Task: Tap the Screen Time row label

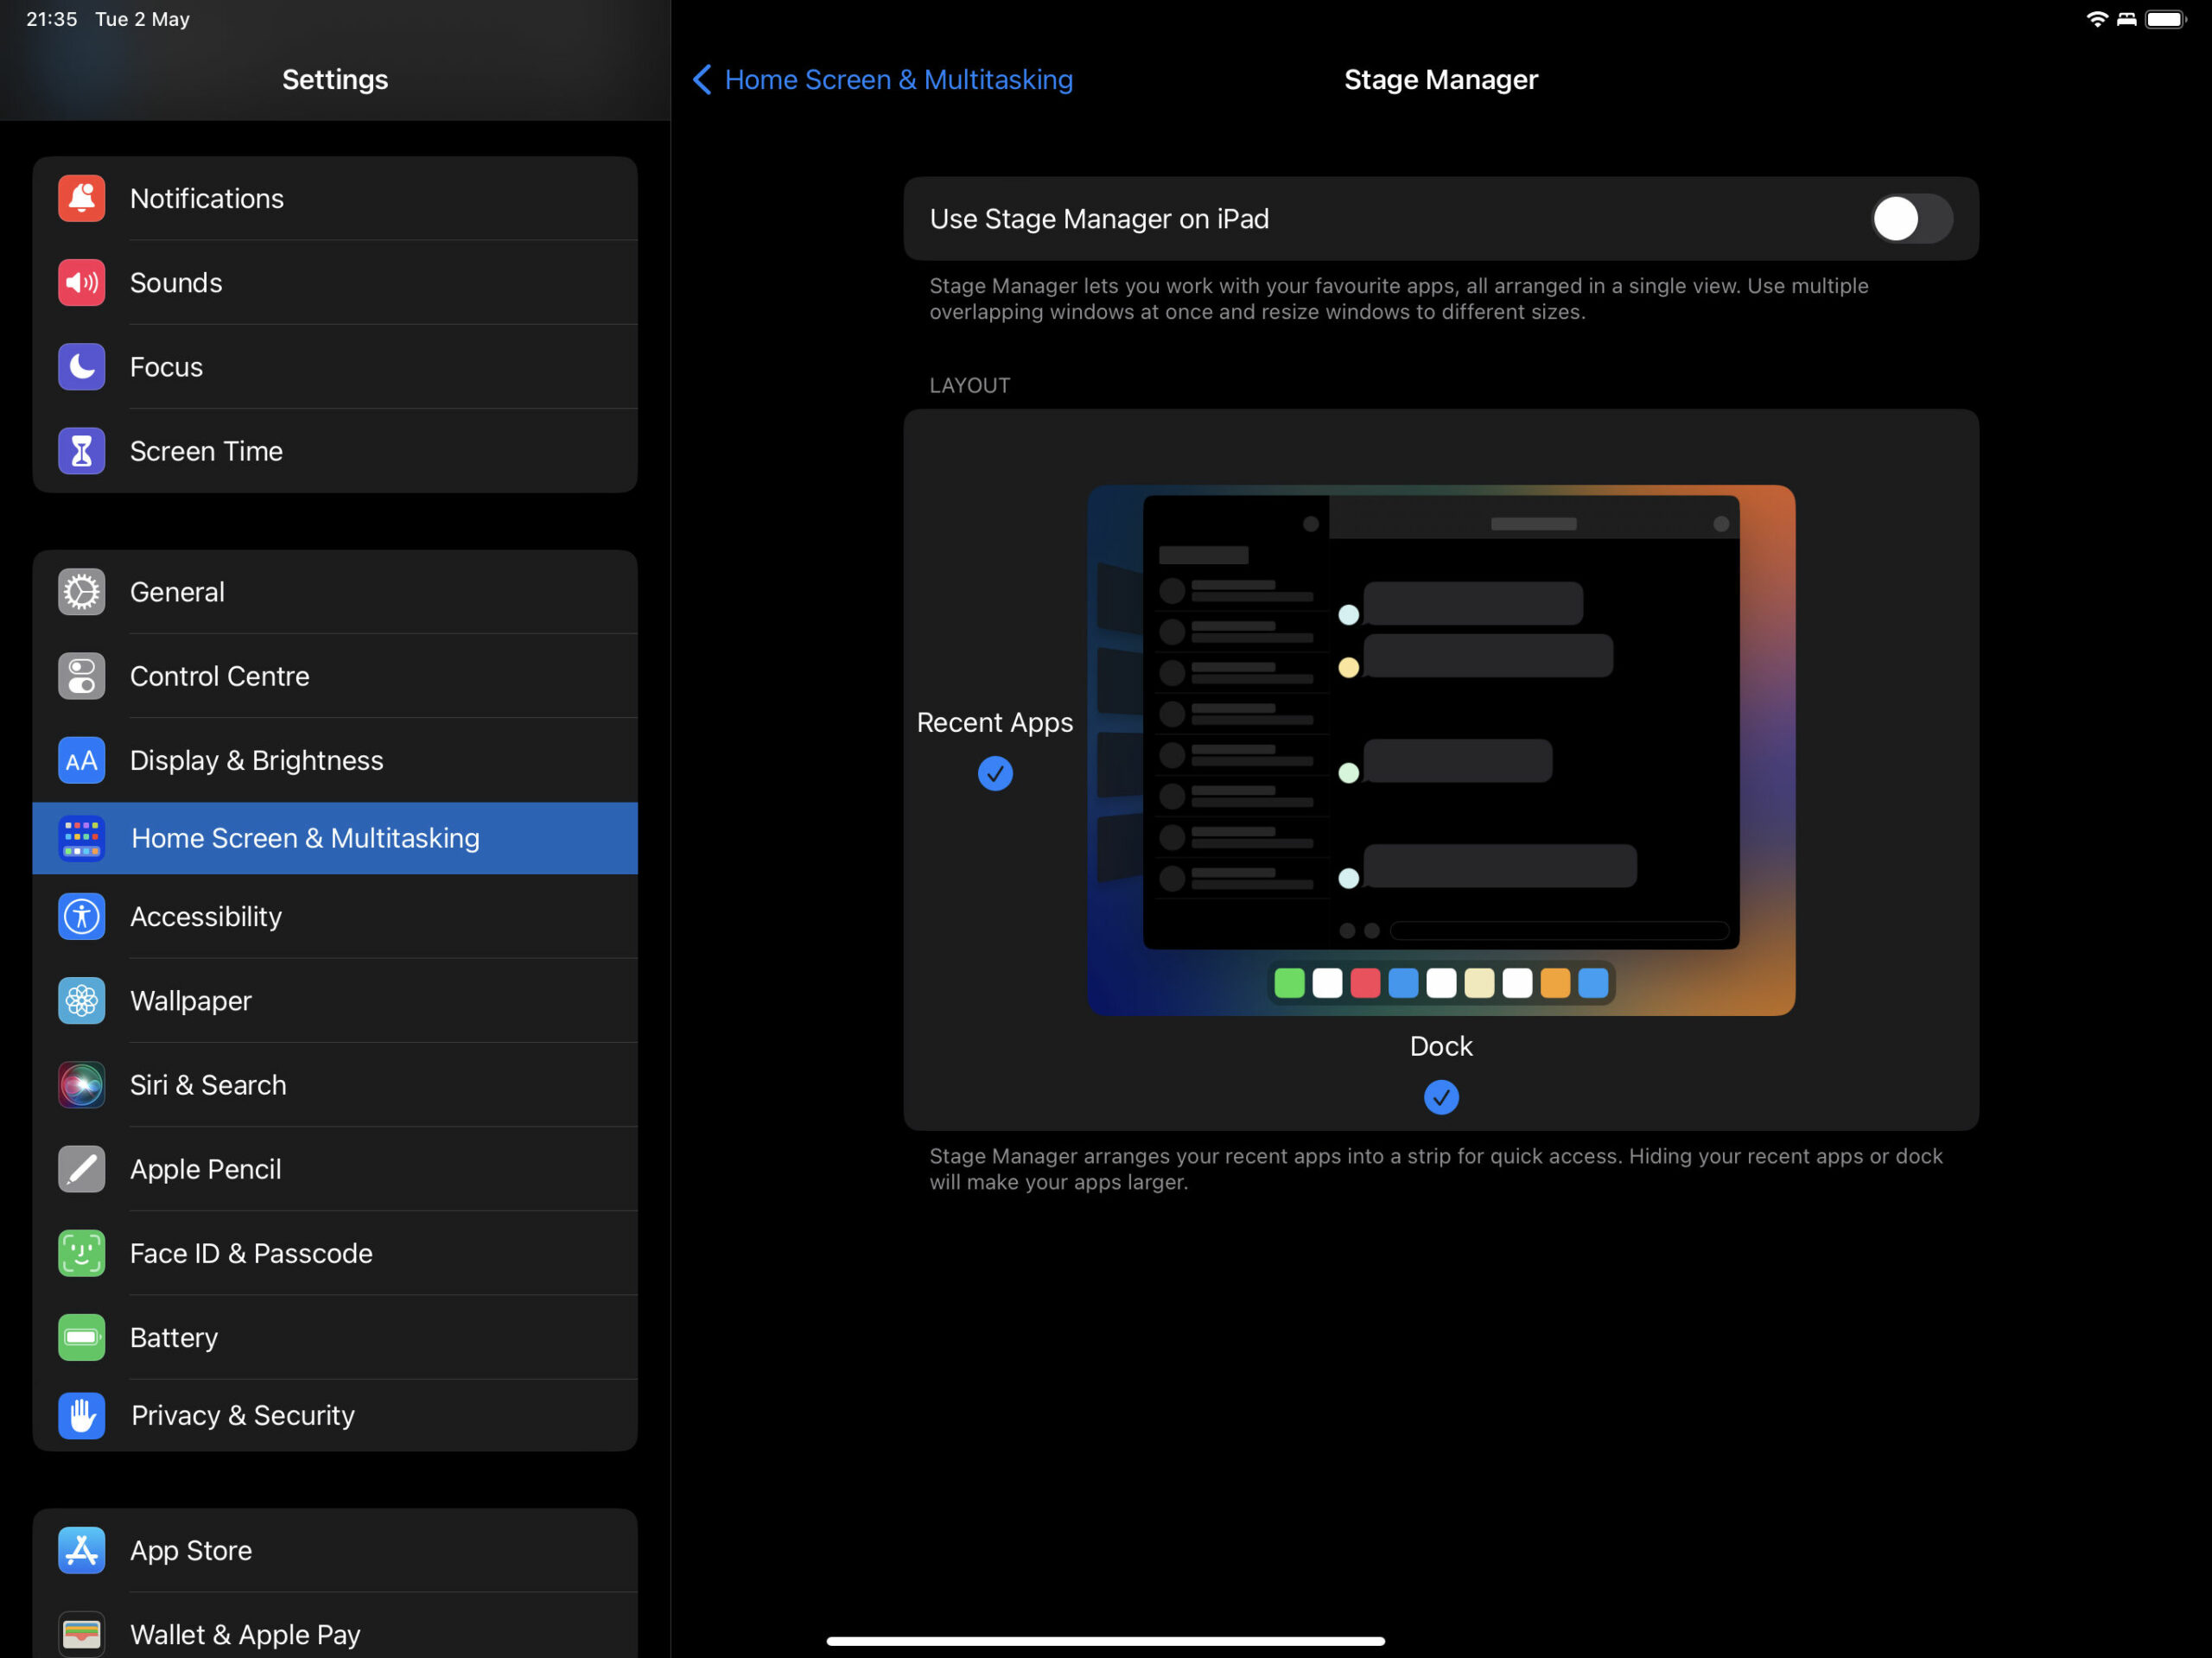Action: coord(206,451)
